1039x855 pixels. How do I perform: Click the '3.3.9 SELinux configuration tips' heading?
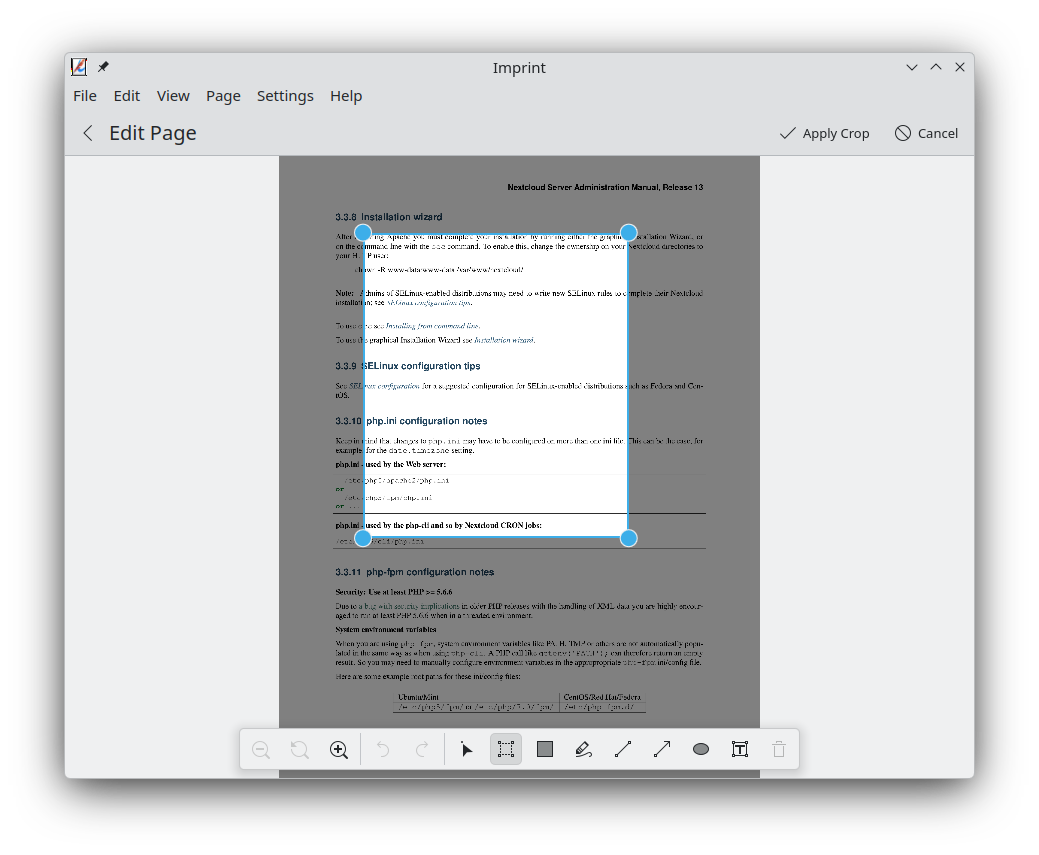tap(408, 366)
